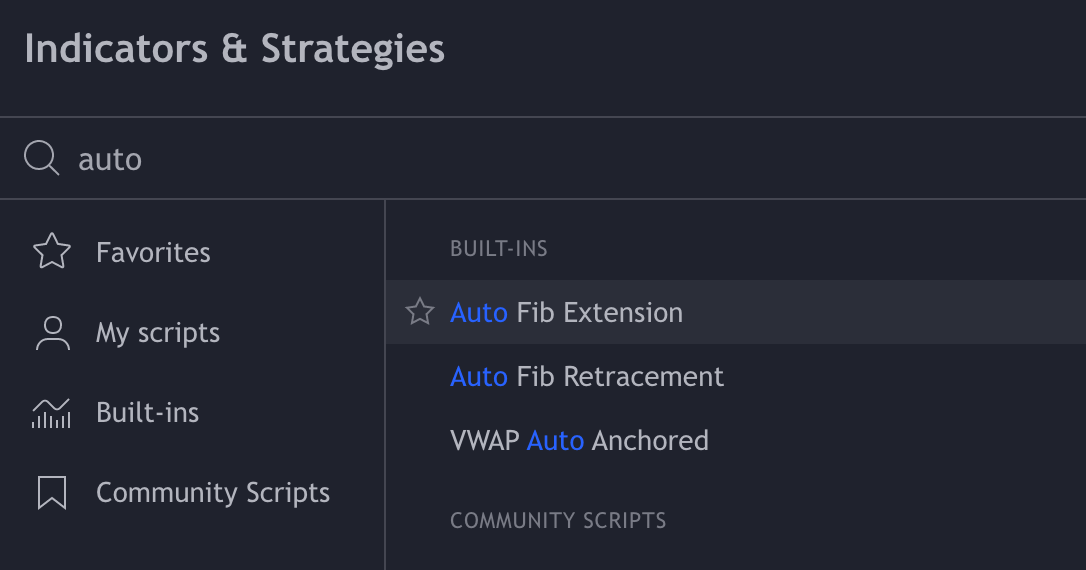Click the magnifying glass search icon

pos(42,158)
